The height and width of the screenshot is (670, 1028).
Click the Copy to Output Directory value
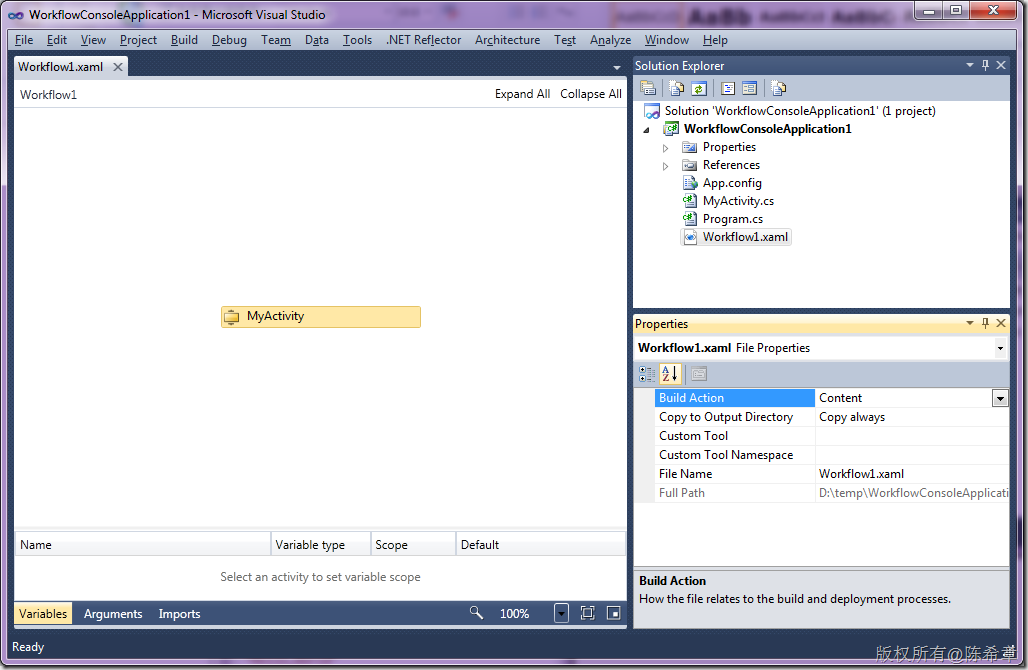911,417
